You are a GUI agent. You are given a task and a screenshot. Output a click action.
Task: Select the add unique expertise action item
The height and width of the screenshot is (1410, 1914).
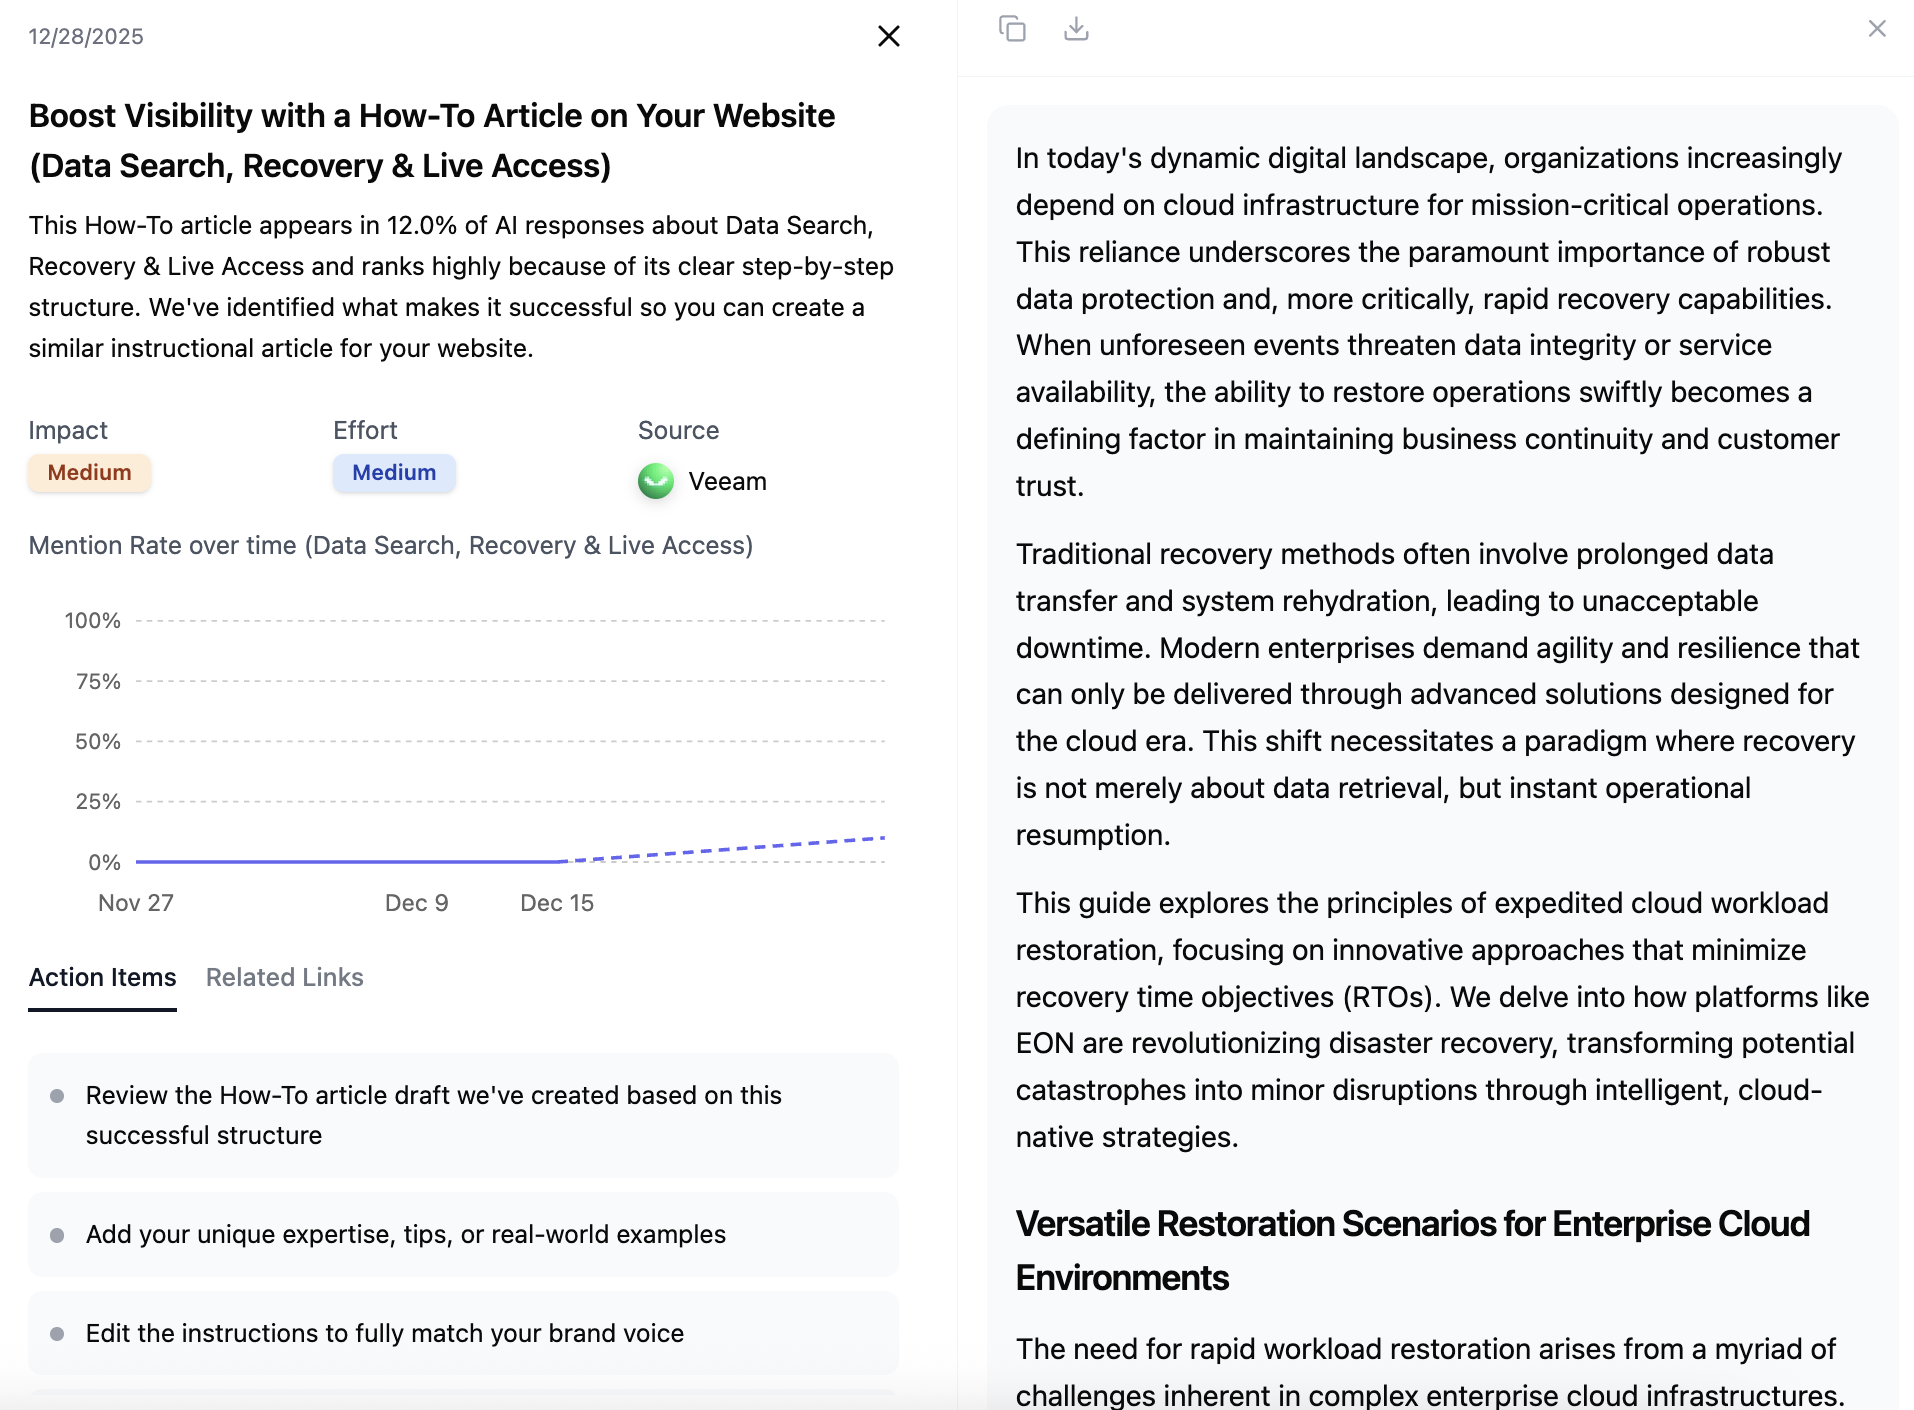[462, 1234]
